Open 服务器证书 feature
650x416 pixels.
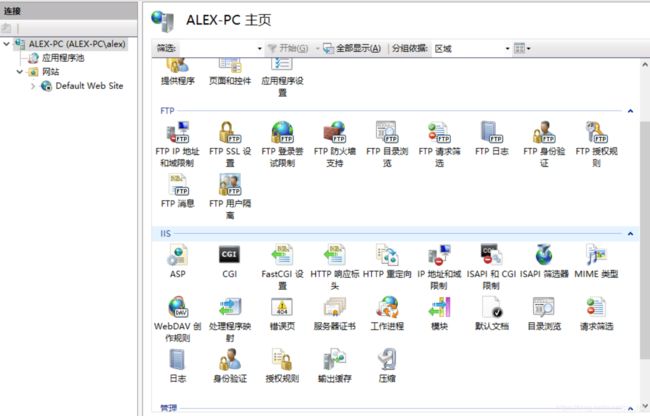pos(335,313)
